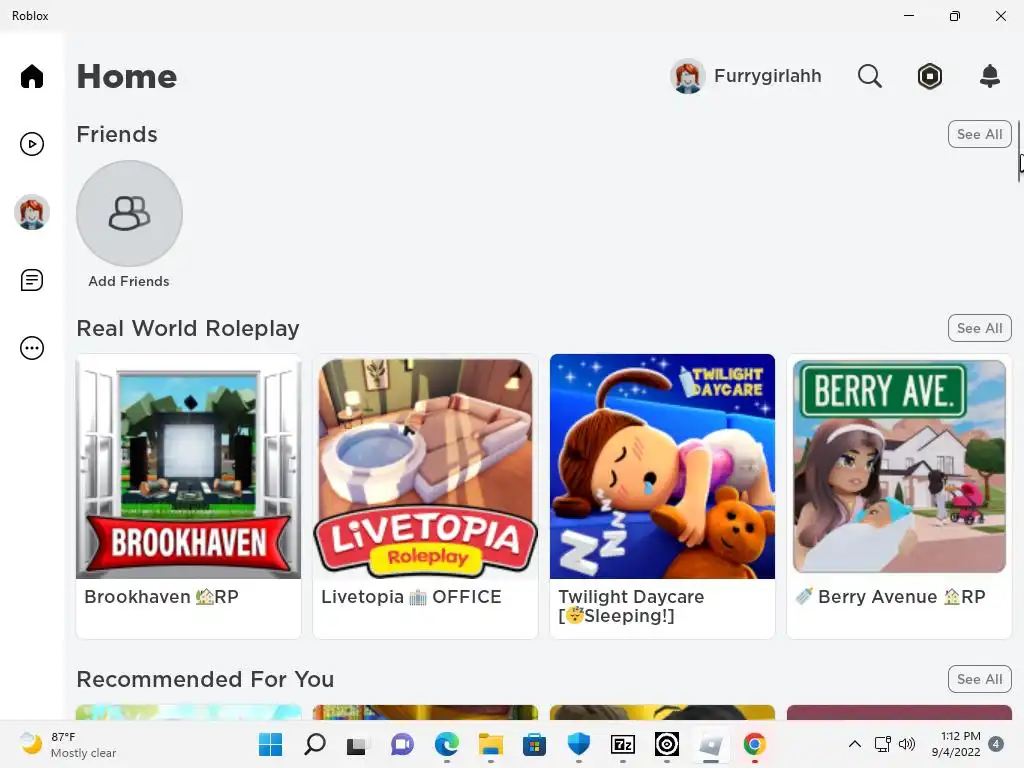Click the Recommended For You heading
The width and height of the screenshot is (1024, 768).
point(205,679)
